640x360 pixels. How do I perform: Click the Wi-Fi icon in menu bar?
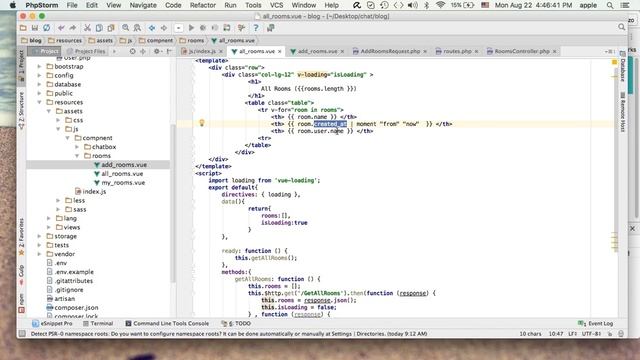[x=440, y=5]
